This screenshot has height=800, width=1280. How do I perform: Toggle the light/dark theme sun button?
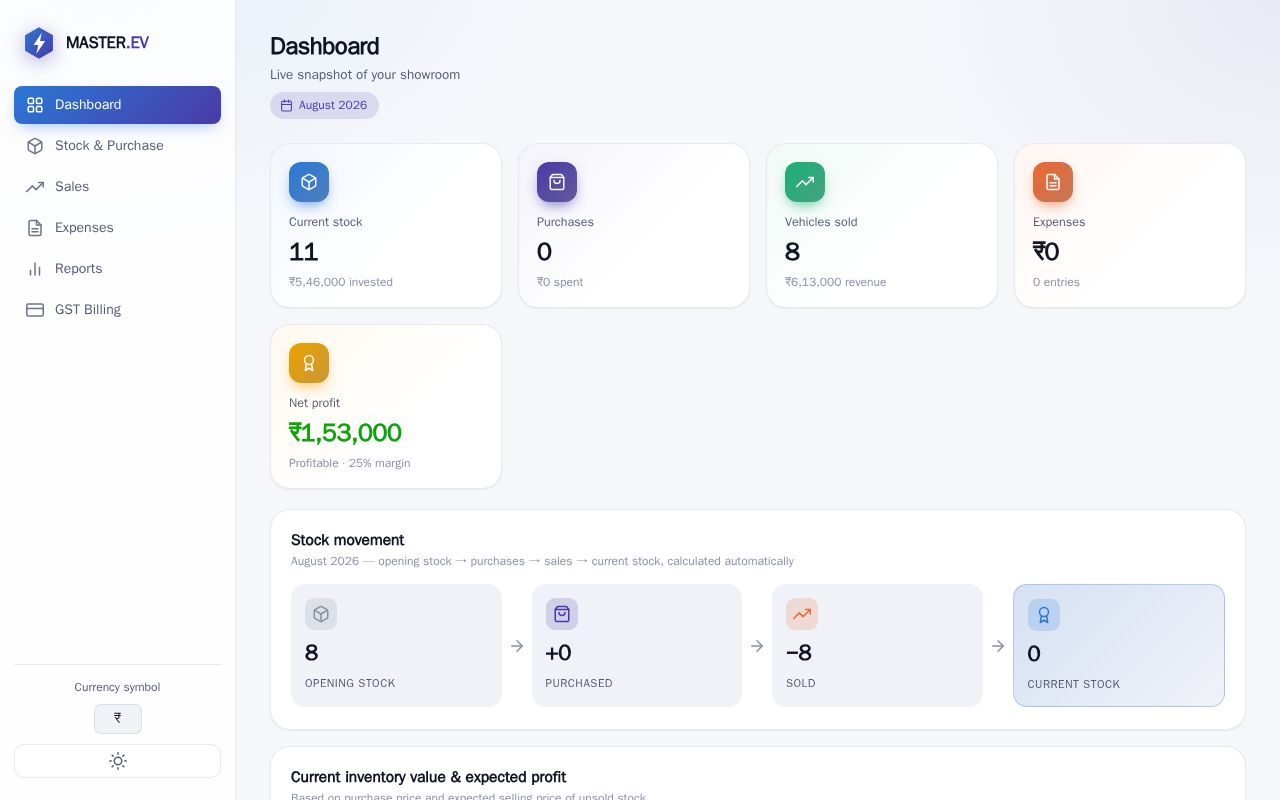(x=118, y=761)
